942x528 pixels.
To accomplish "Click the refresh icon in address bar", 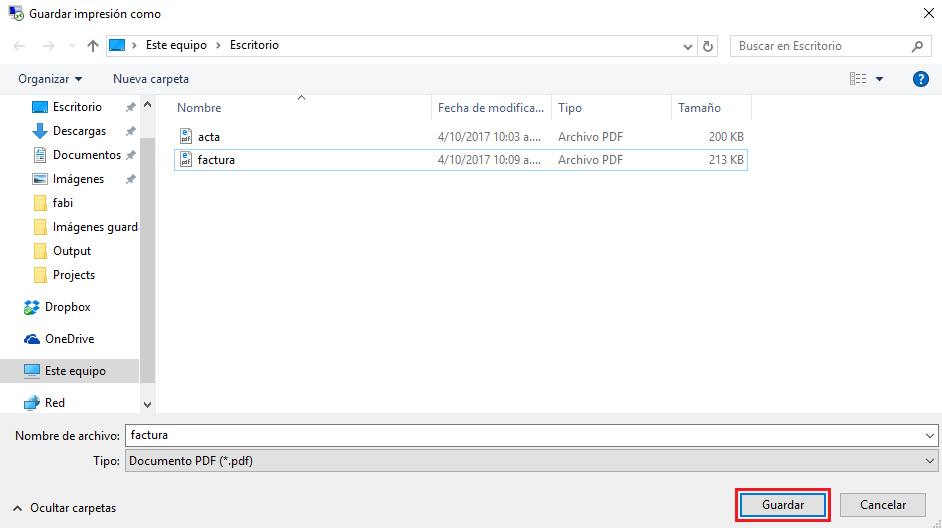I will tap(709, 46).
